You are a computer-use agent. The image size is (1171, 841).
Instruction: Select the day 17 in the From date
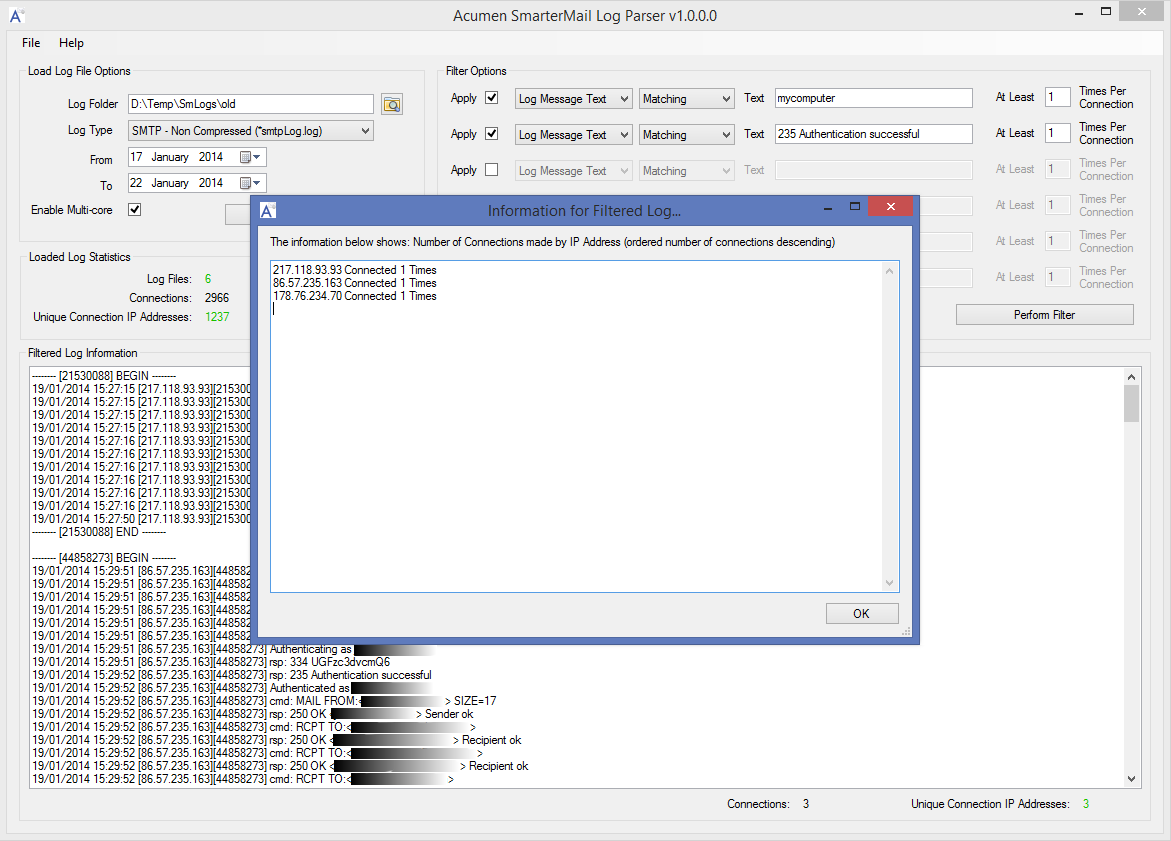(x=137, y=157)
